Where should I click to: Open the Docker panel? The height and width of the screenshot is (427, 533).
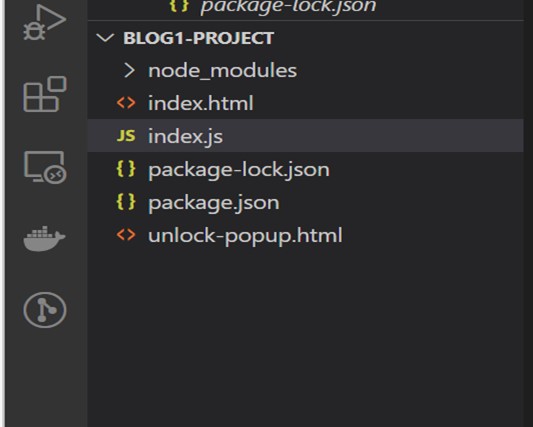[44, 238]
